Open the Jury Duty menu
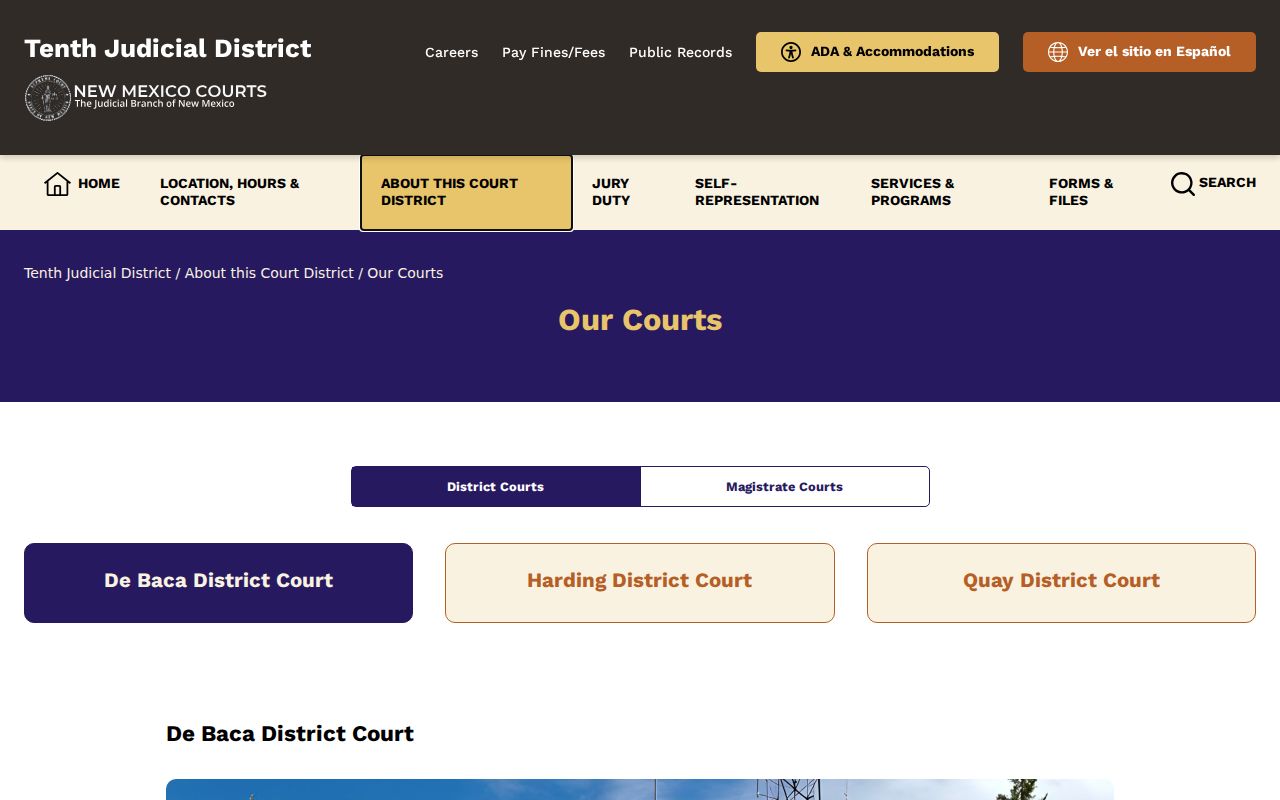1280x800 pixels. (611, 192)
